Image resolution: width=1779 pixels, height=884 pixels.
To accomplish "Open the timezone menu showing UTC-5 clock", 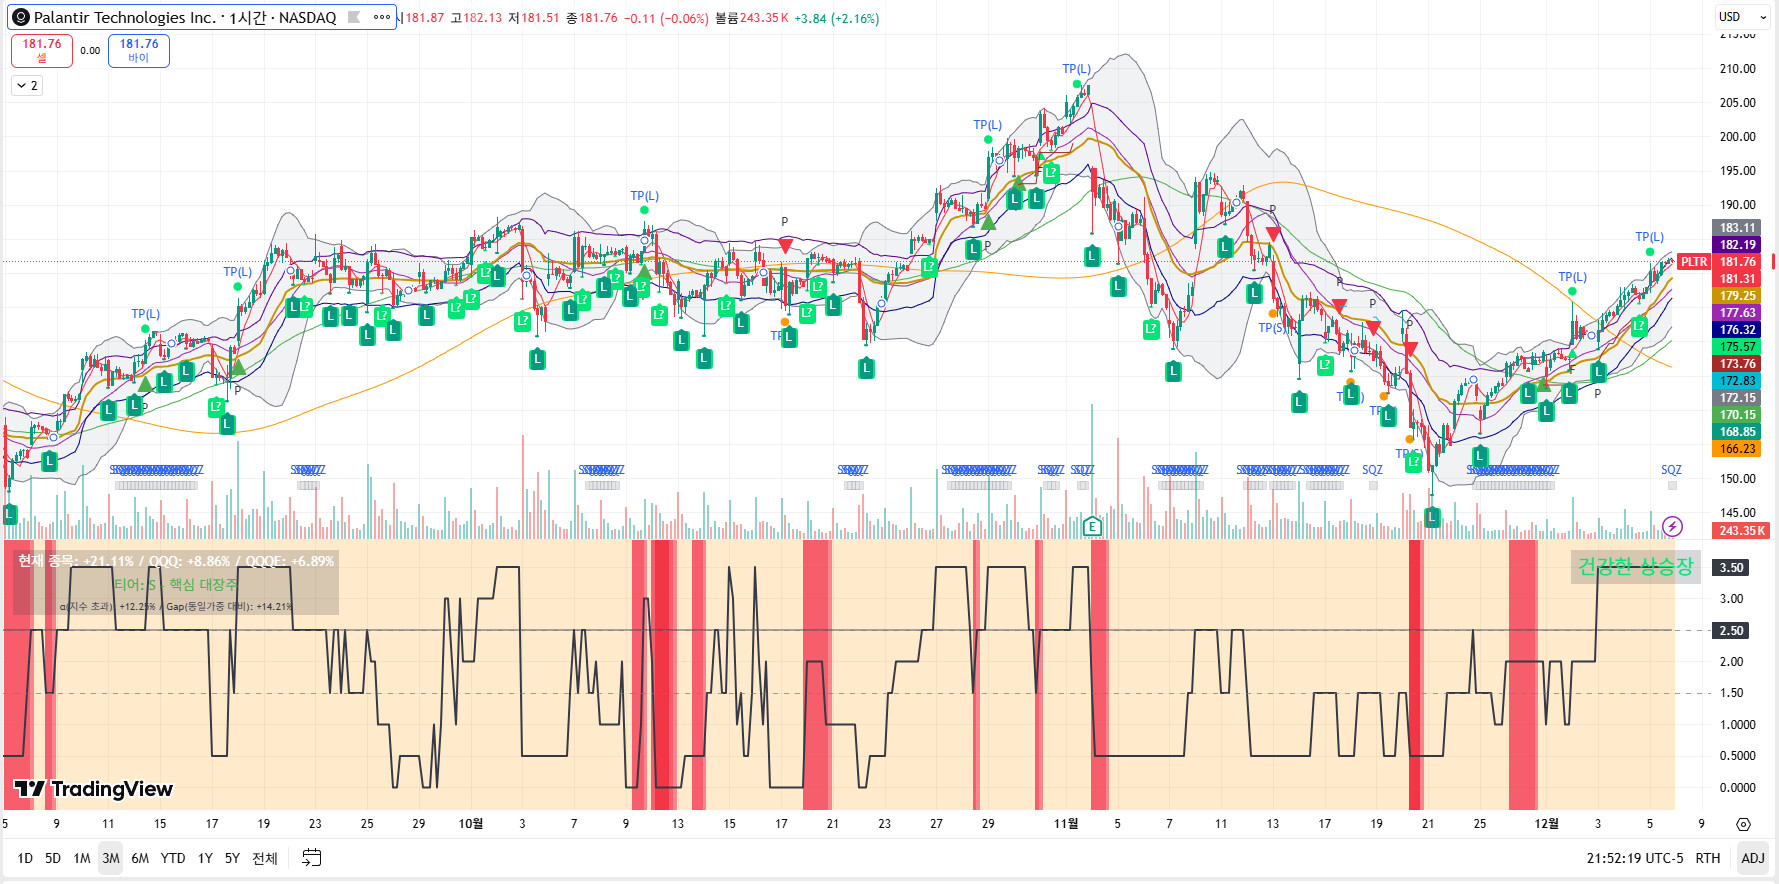I will pyautogui.click(x=1635, y=858).
